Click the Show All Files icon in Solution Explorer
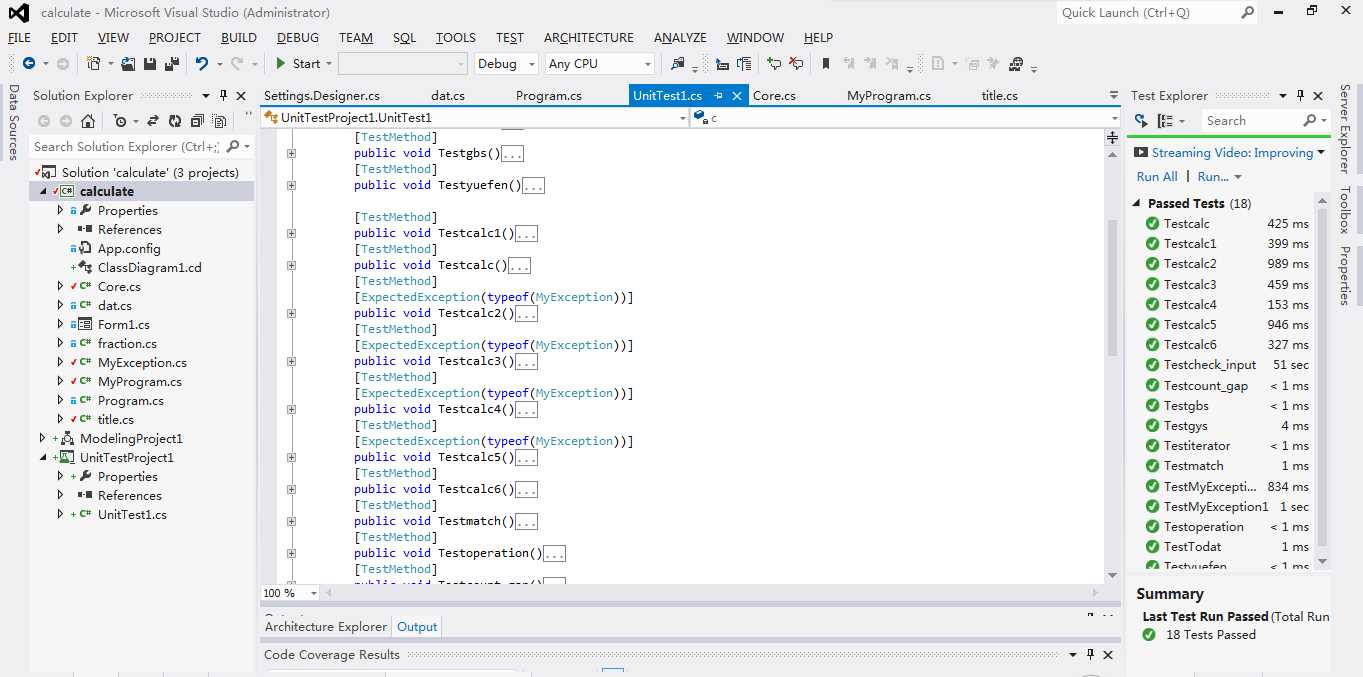Screen dimensions: 1363x677 [219, 121]
